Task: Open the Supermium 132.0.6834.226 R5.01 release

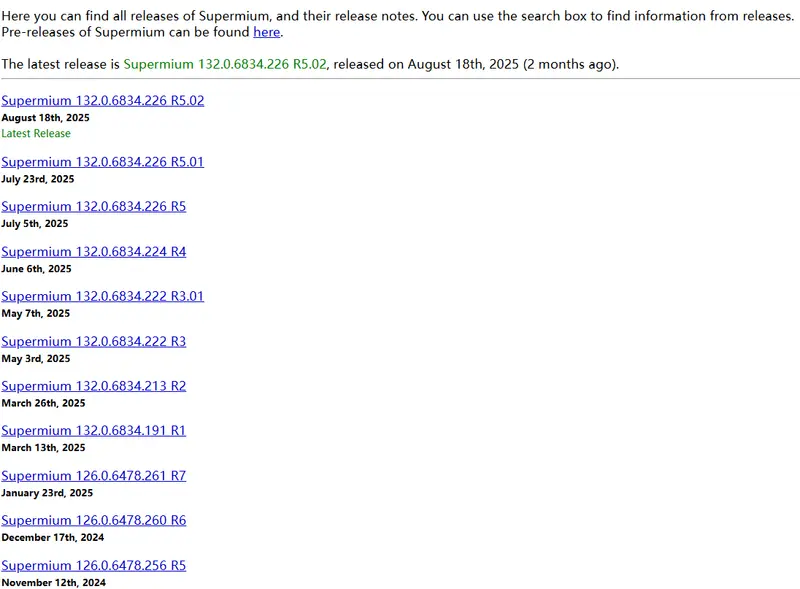Action: pos(102,162)
